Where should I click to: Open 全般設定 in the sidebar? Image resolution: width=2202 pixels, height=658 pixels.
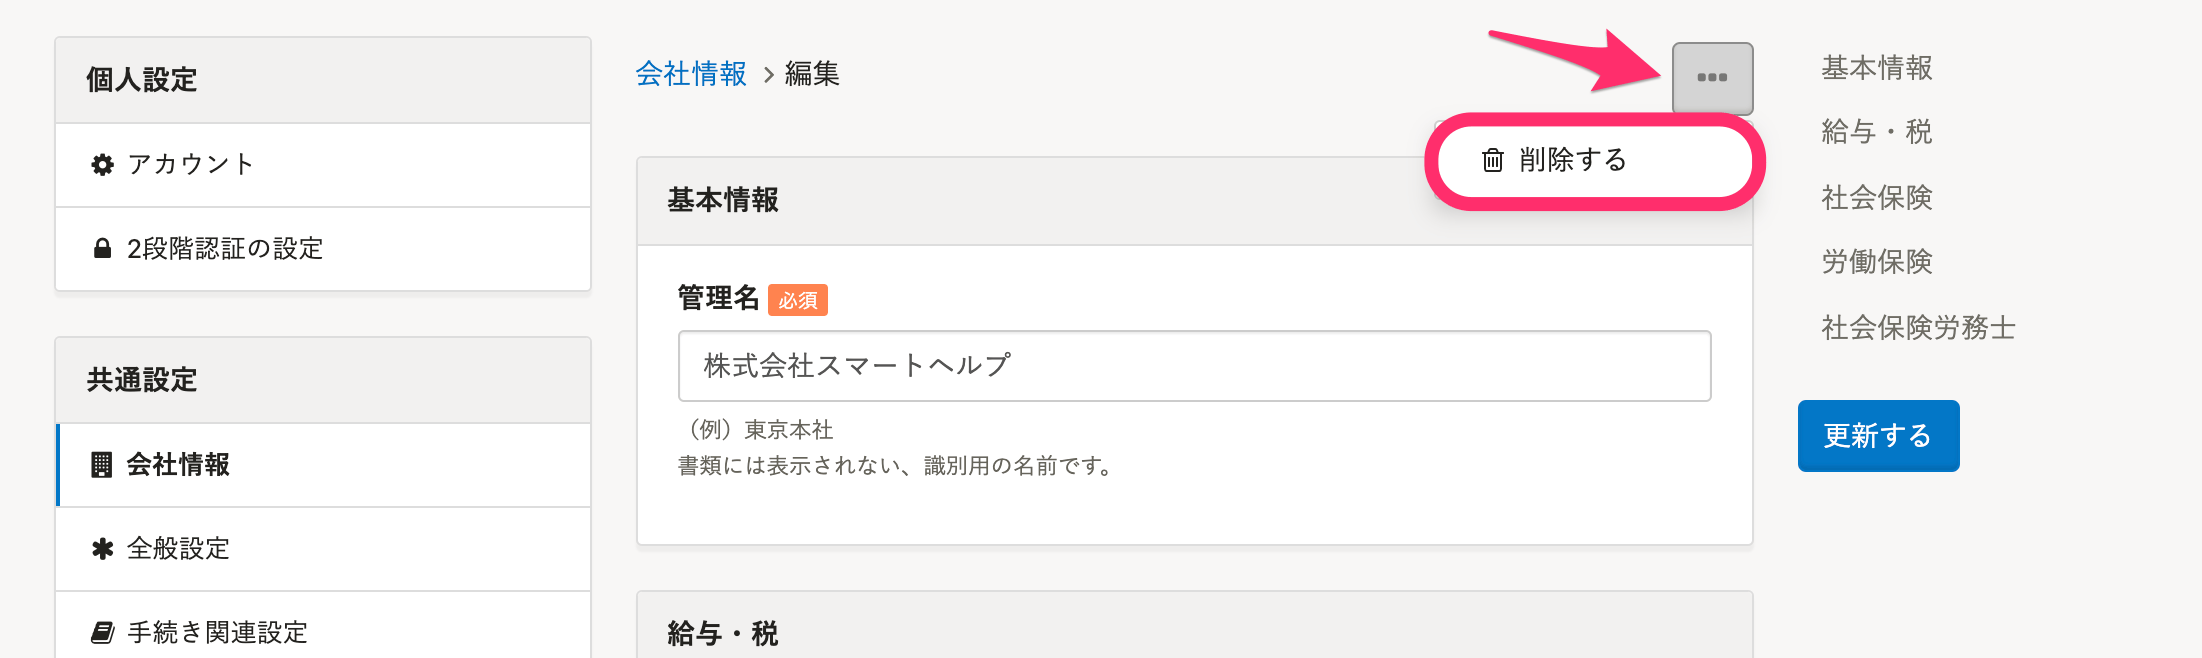(x=323, y=549)
